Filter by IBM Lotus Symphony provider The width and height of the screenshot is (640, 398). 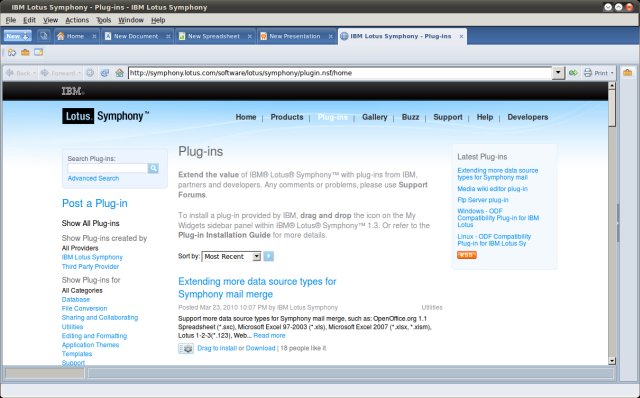tap(92, 257)
